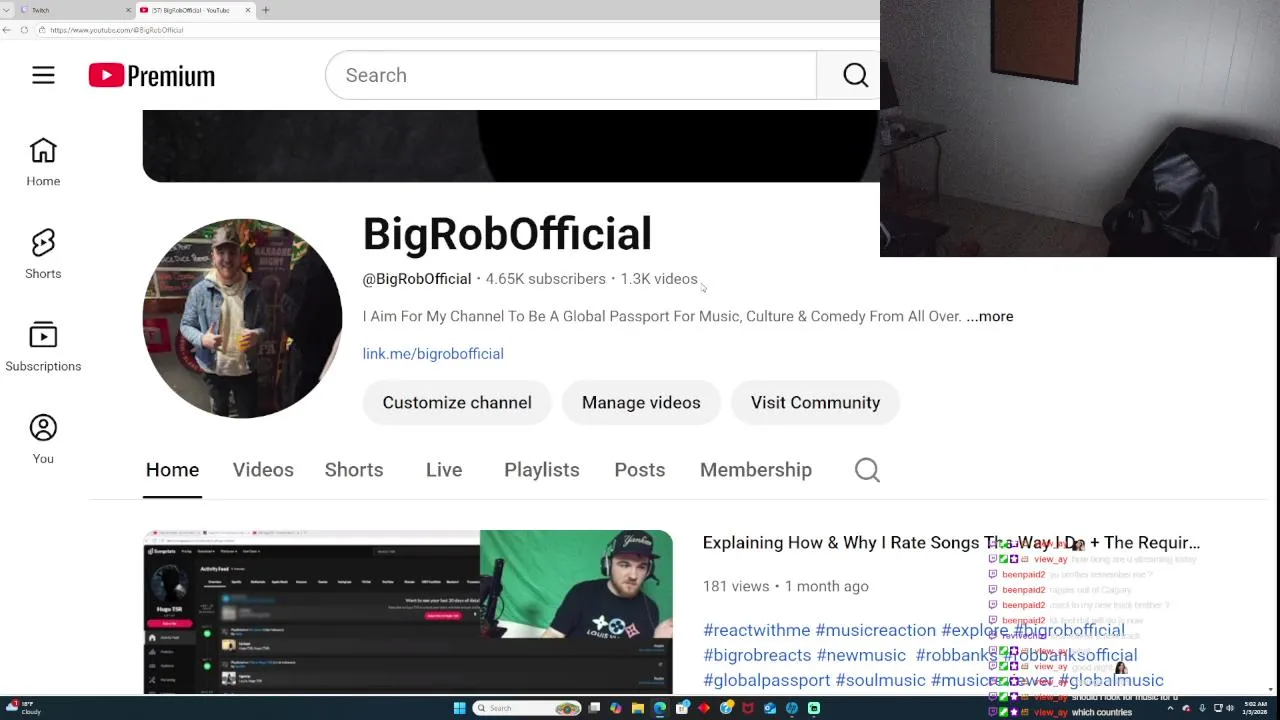Open the link.me/bigrobofficial link
Viewport: 1280px width, 720px height.
433,354
